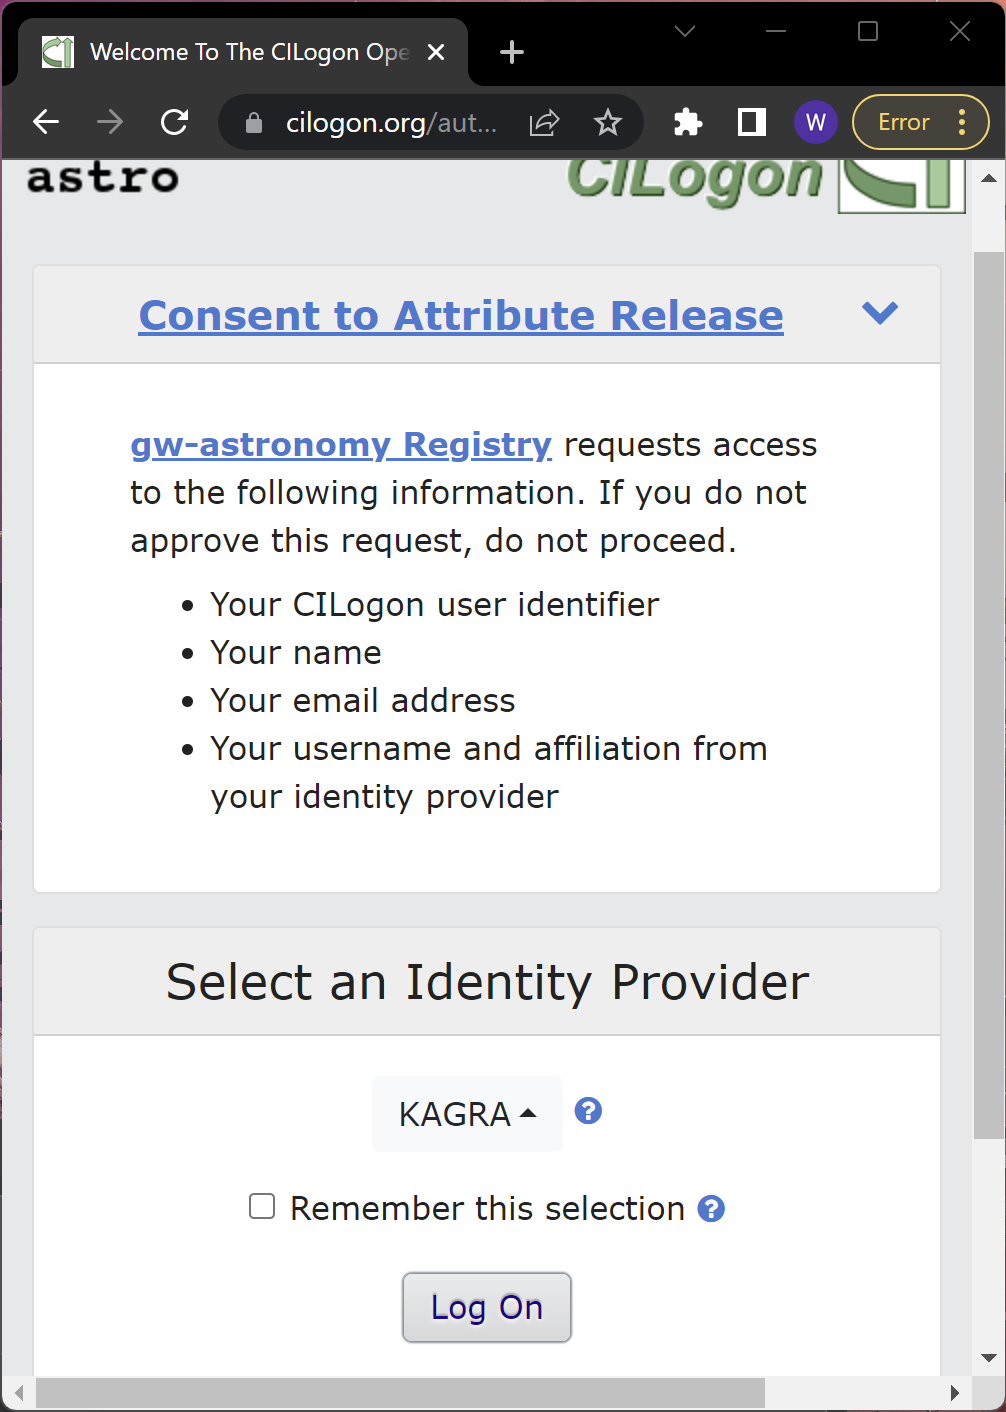
Task: Click the cilogon.org address bar
Action: pyautogui.click(x=390, y=122)
